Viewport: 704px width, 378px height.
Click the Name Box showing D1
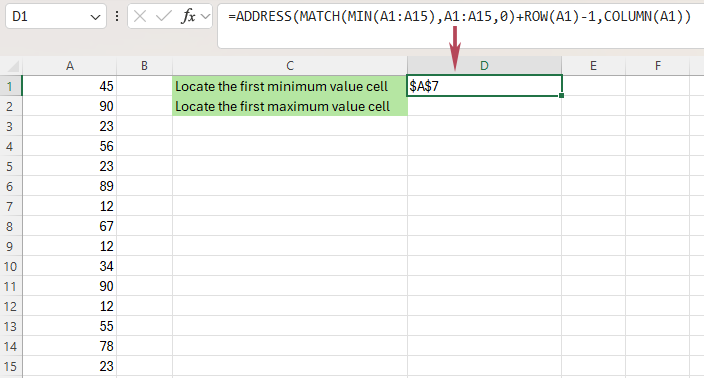56,17
